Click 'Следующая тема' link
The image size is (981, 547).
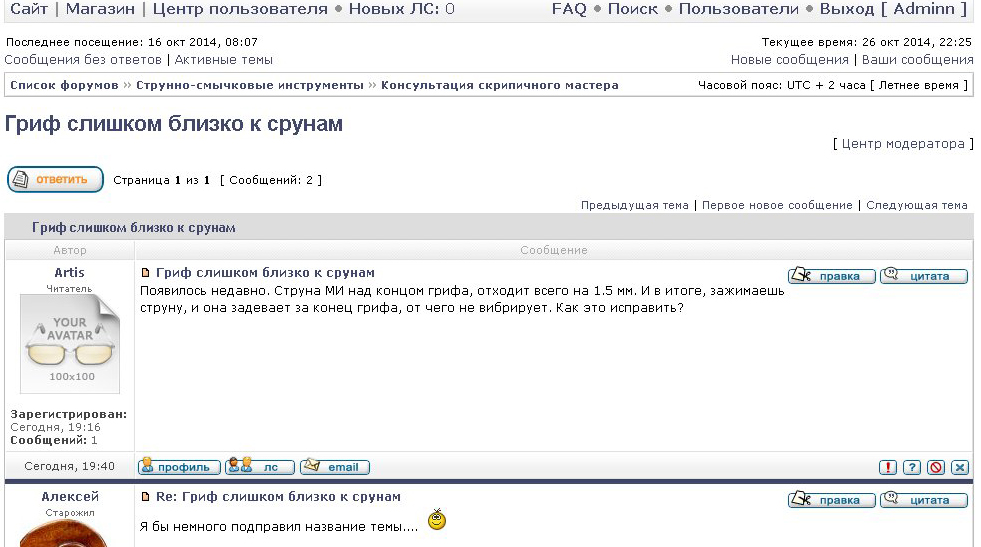(x=916, y=205)
